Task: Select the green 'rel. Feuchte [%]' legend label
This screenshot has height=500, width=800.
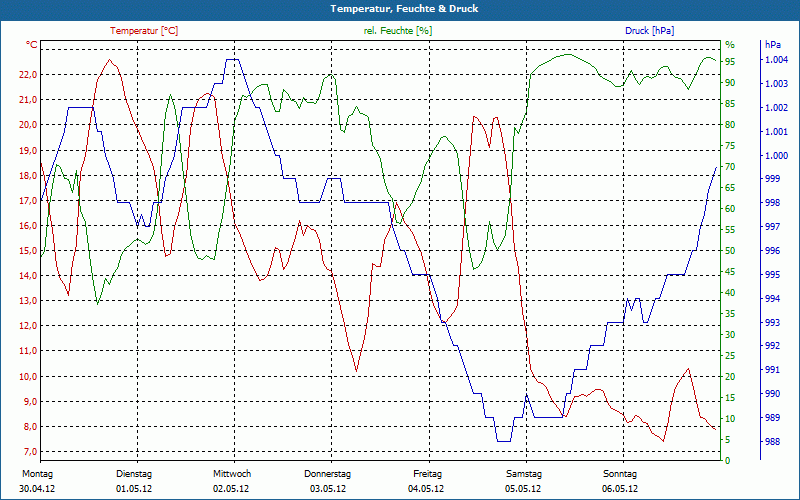Action: [x=397, y=31]
